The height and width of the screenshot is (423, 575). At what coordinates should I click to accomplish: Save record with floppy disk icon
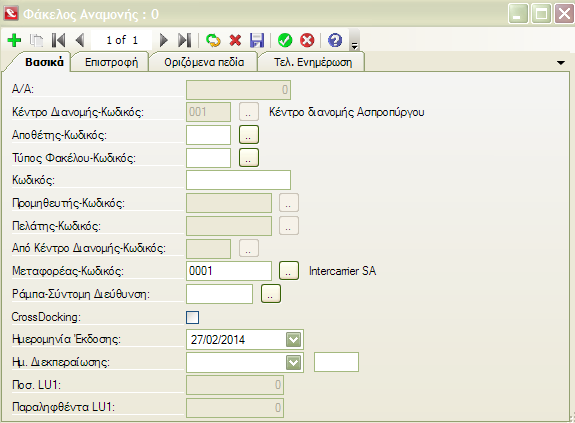pyautogui.click(x=257, y=40)
